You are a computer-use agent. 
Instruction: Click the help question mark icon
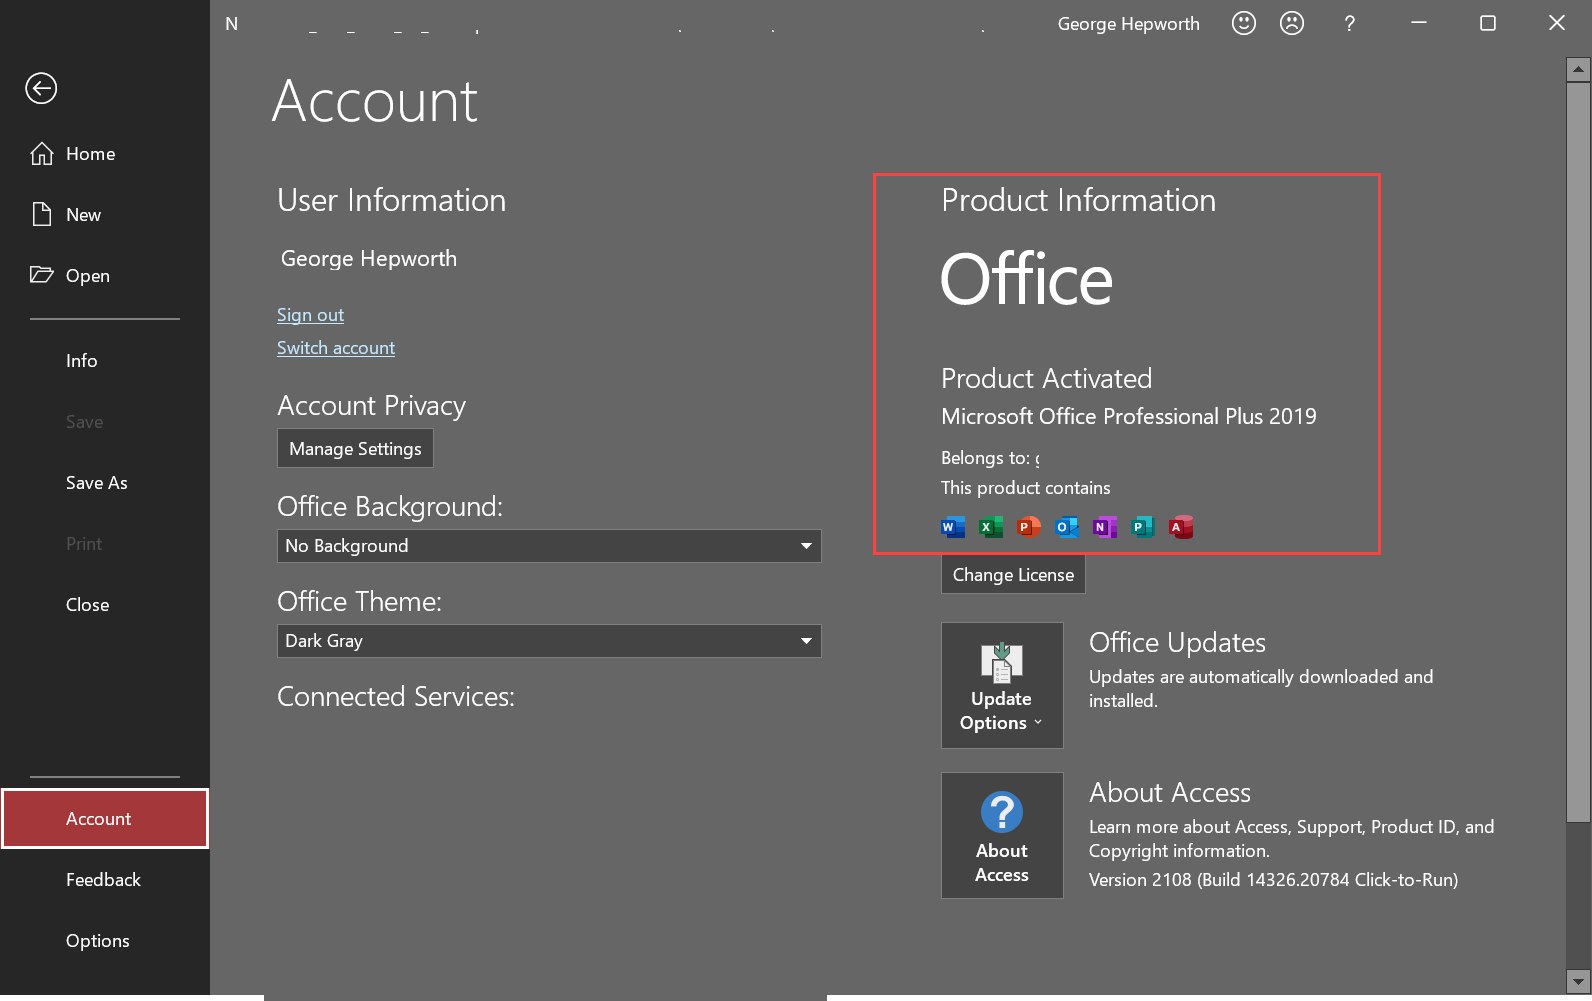click(x=1349, y=23)
